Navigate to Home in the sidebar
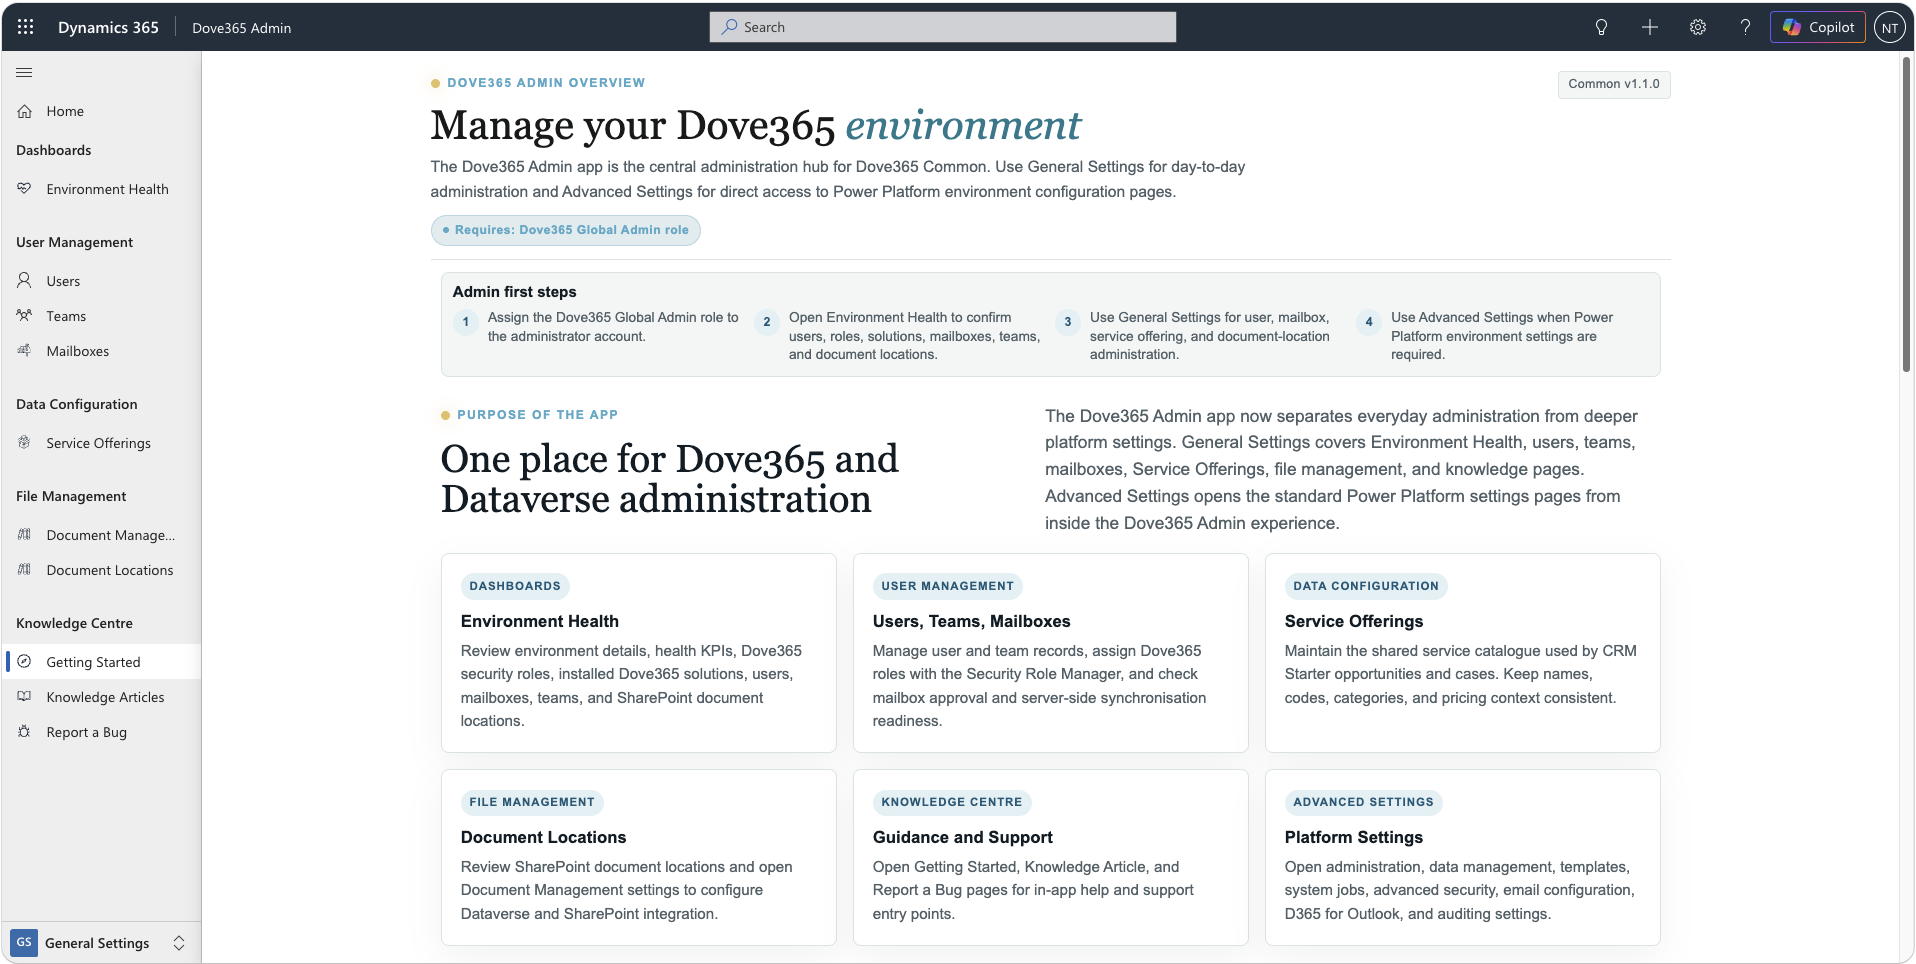This screenshot has width=1916, height=964. pyautogui.click(x=101, y=111)
